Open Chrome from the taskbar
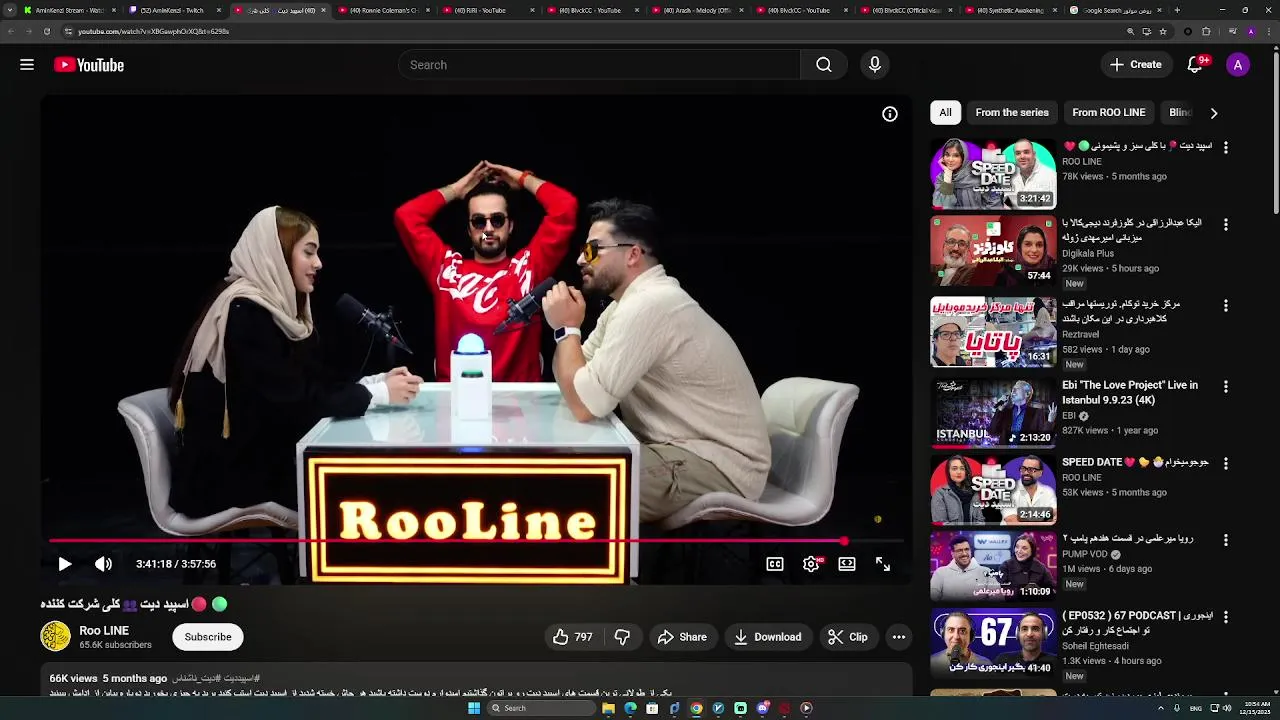This screenshot has width=1280, height=720. click(696, 708)
